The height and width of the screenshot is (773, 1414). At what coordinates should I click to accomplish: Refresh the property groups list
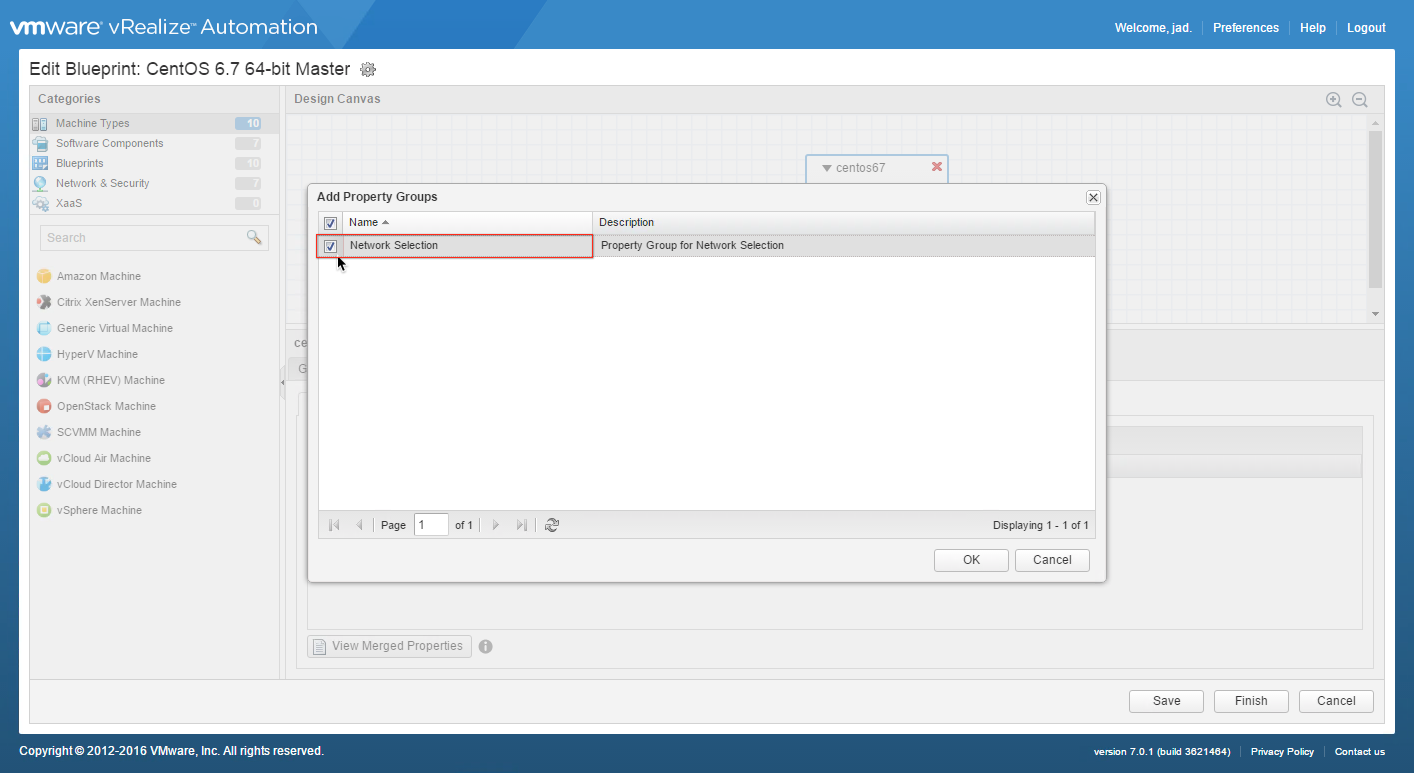coord(552,525)
